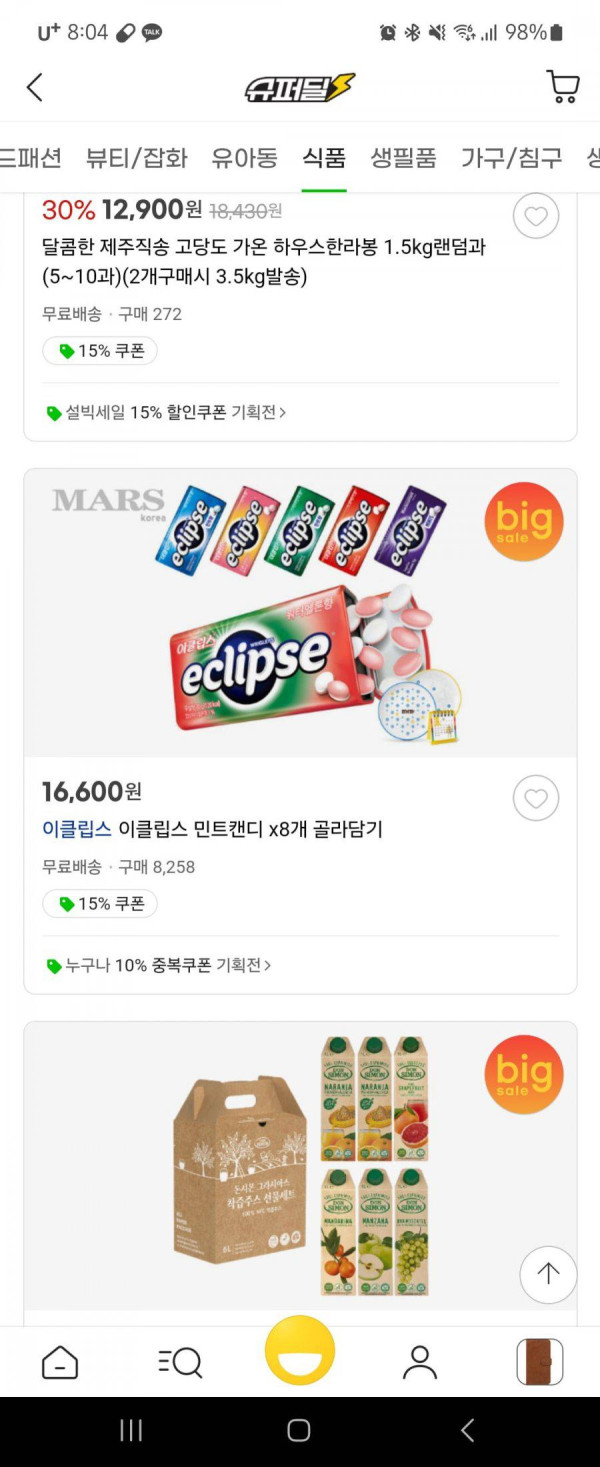Image resolution: width=600 pixels, height=1467 pixels.
Task: View the Eclipse candy product image
Action: (300, 613)
